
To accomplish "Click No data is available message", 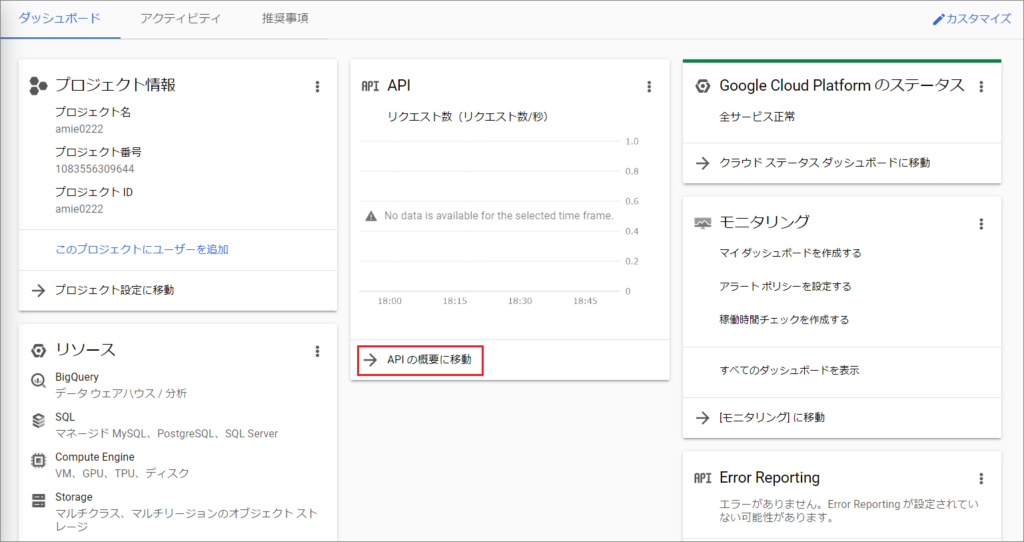I will pos(499,215).
